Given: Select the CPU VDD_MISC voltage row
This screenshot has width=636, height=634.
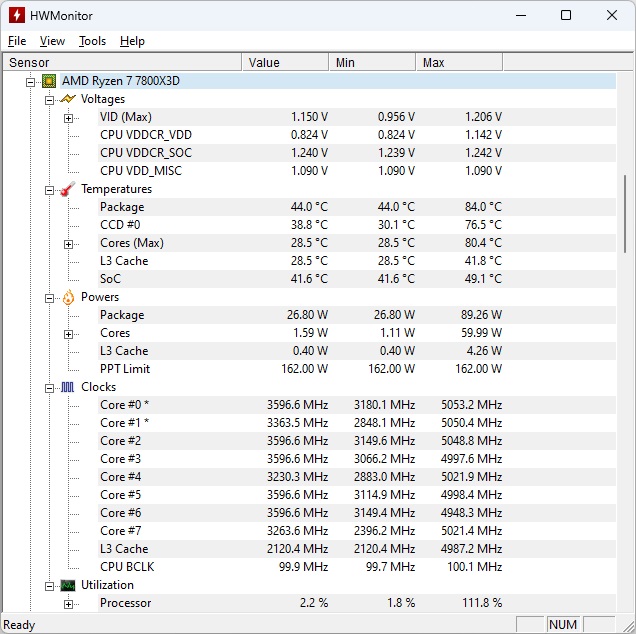Looking at the screenshot, I should click(x=357, y=171).
